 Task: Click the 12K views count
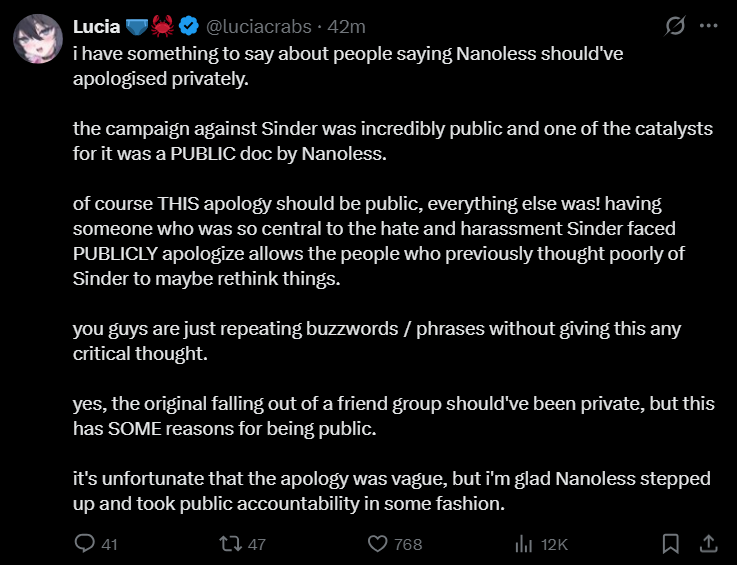[x=554, y=544]
